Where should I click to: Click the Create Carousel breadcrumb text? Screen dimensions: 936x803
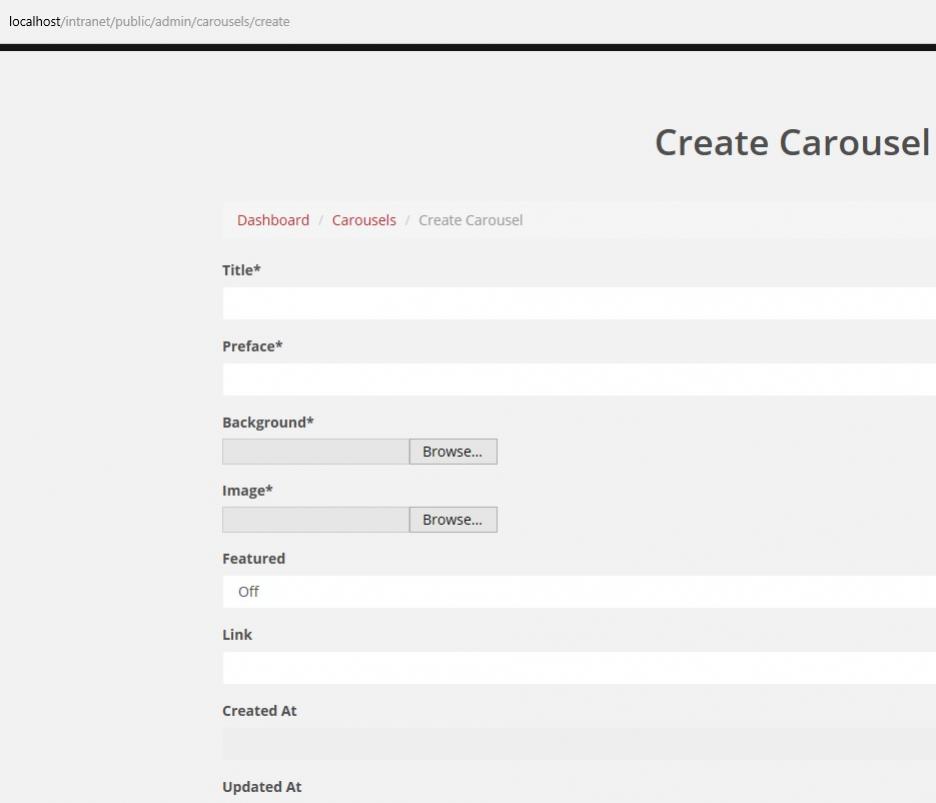click(470, 220)
